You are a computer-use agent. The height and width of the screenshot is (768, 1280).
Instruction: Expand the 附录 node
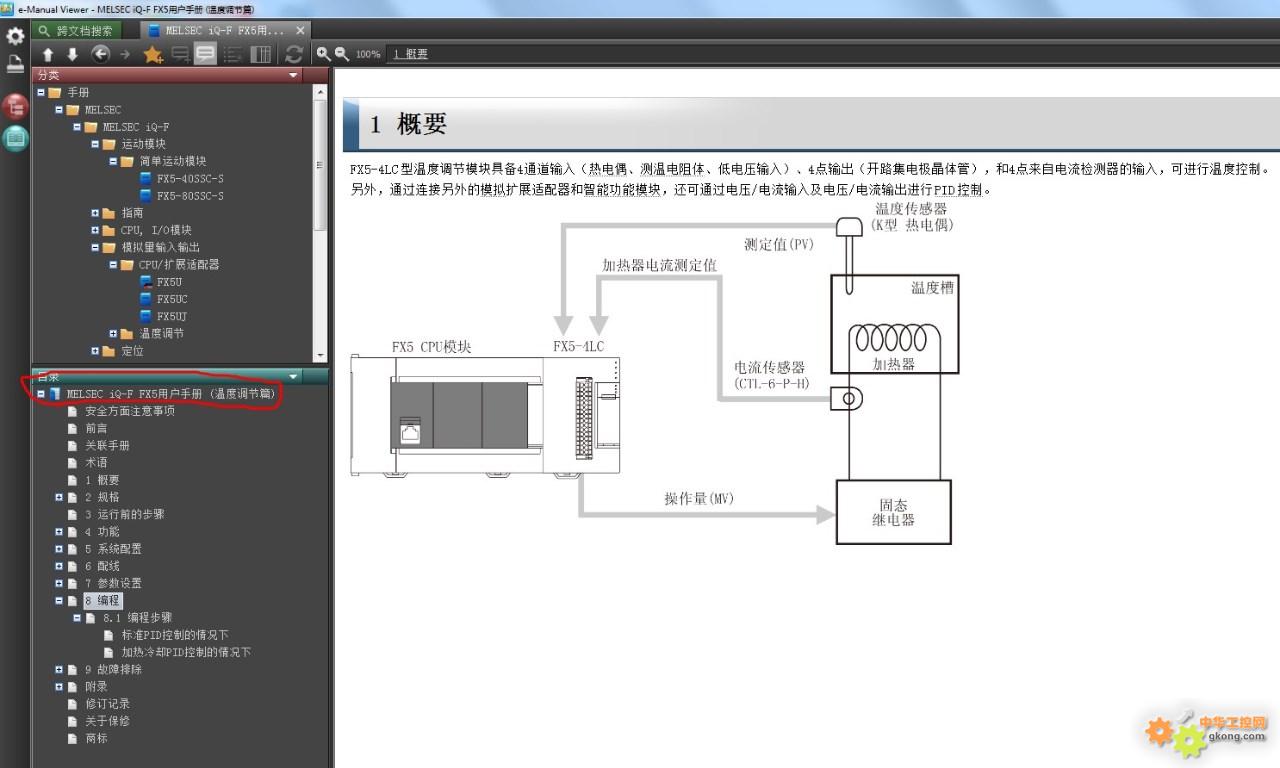pyautogui.click(x=59, y=687)
